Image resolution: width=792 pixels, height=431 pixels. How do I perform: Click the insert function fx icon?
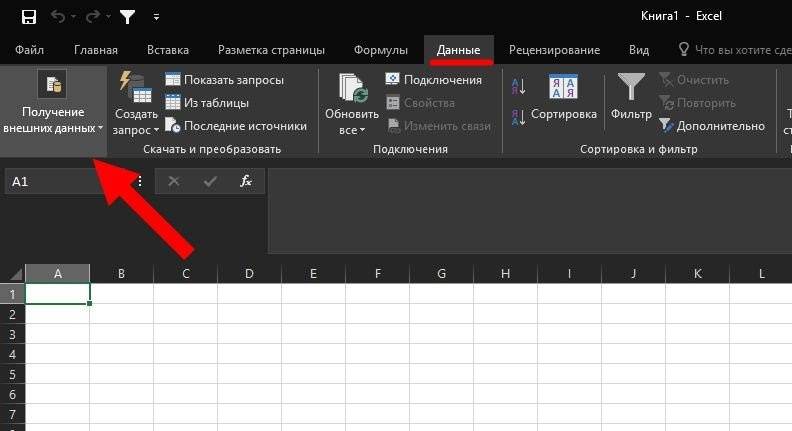point(246,182)
